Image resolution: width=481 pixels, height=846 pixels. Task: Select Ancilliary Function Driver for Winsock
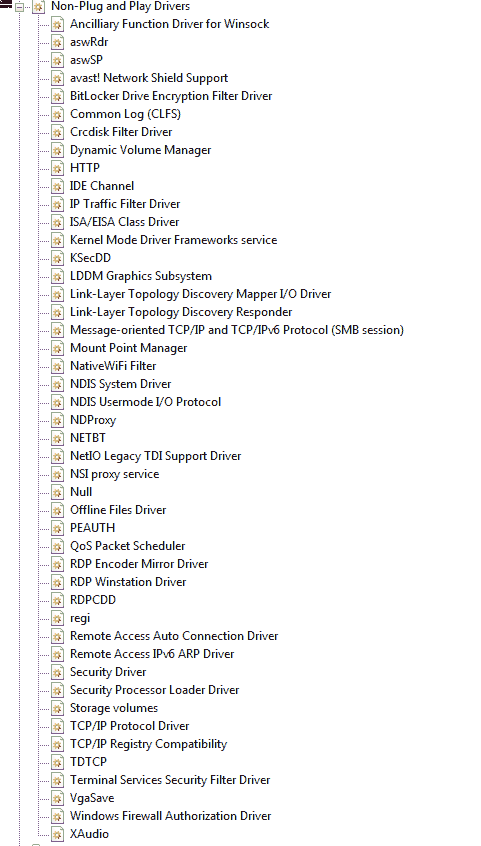[x=170, y=24]
